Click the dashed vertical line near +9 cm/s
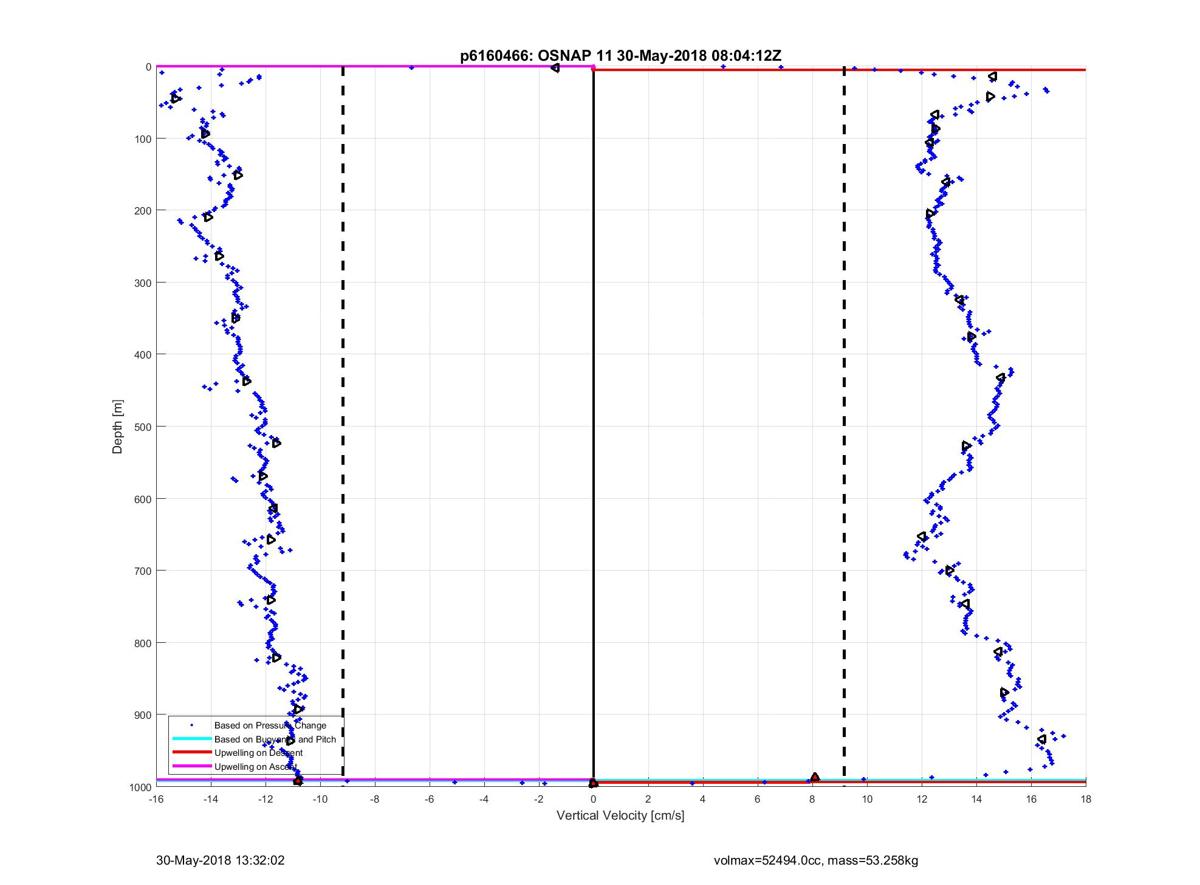Screen dimensions: 1200x885 pos(845,427)
